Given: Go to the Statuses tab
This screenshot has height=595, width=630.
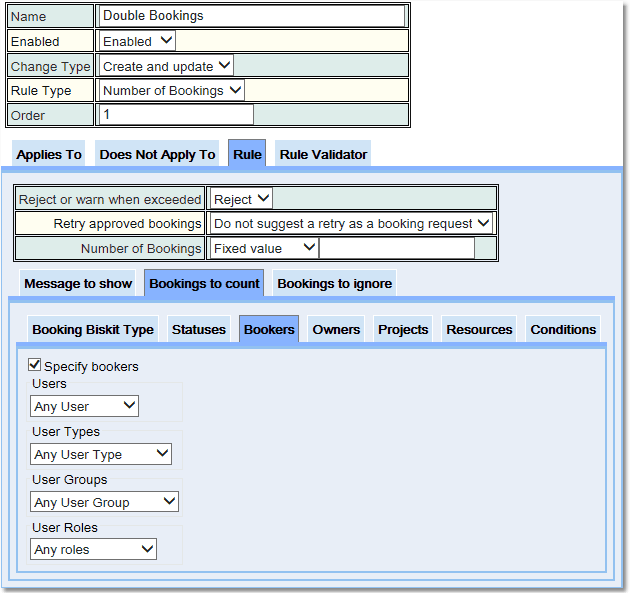Looking at the screenshot, I should point(199,330).
